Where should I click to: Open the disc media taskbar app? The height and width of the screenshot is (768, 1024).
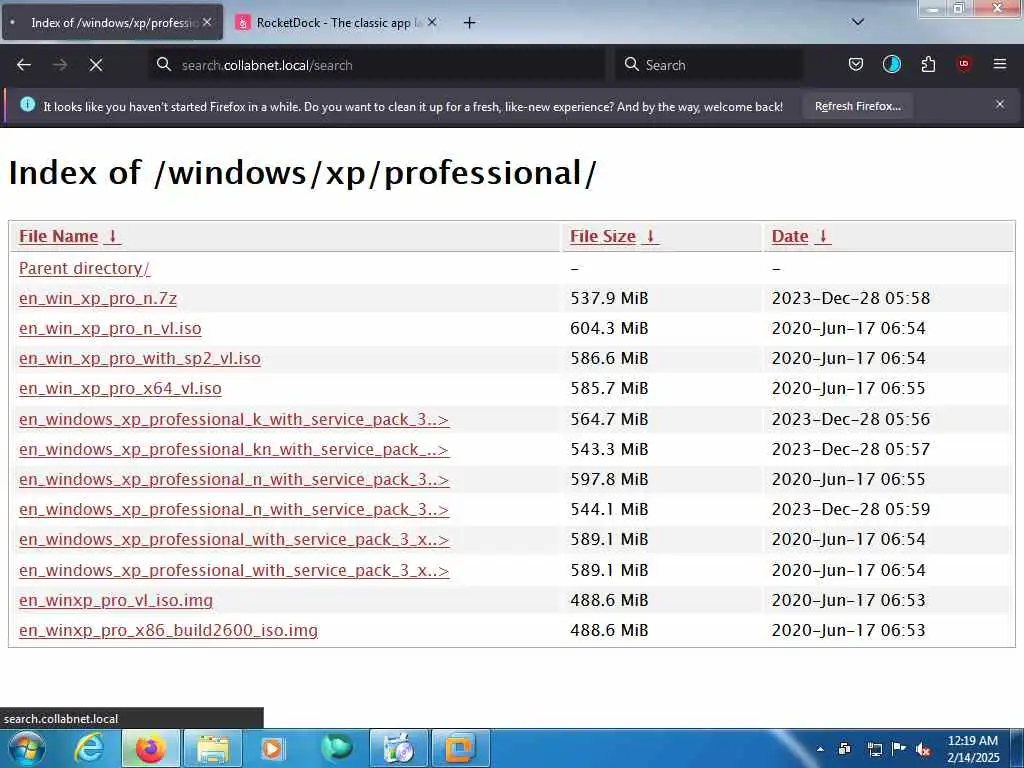tap(398, 748)
